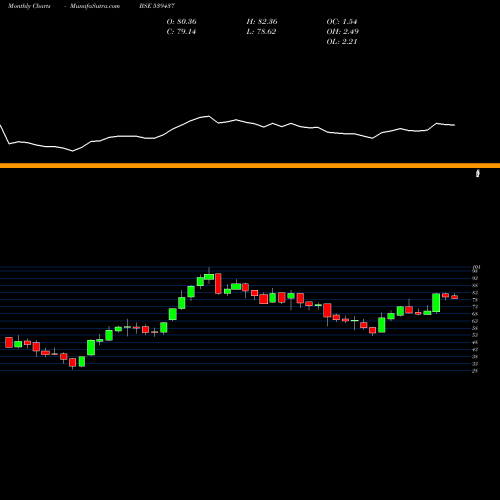The height and width of the screenshot is (500, 500).
Task: Select the open value 'O: 80.36'
Action: [x=181, y=22]
